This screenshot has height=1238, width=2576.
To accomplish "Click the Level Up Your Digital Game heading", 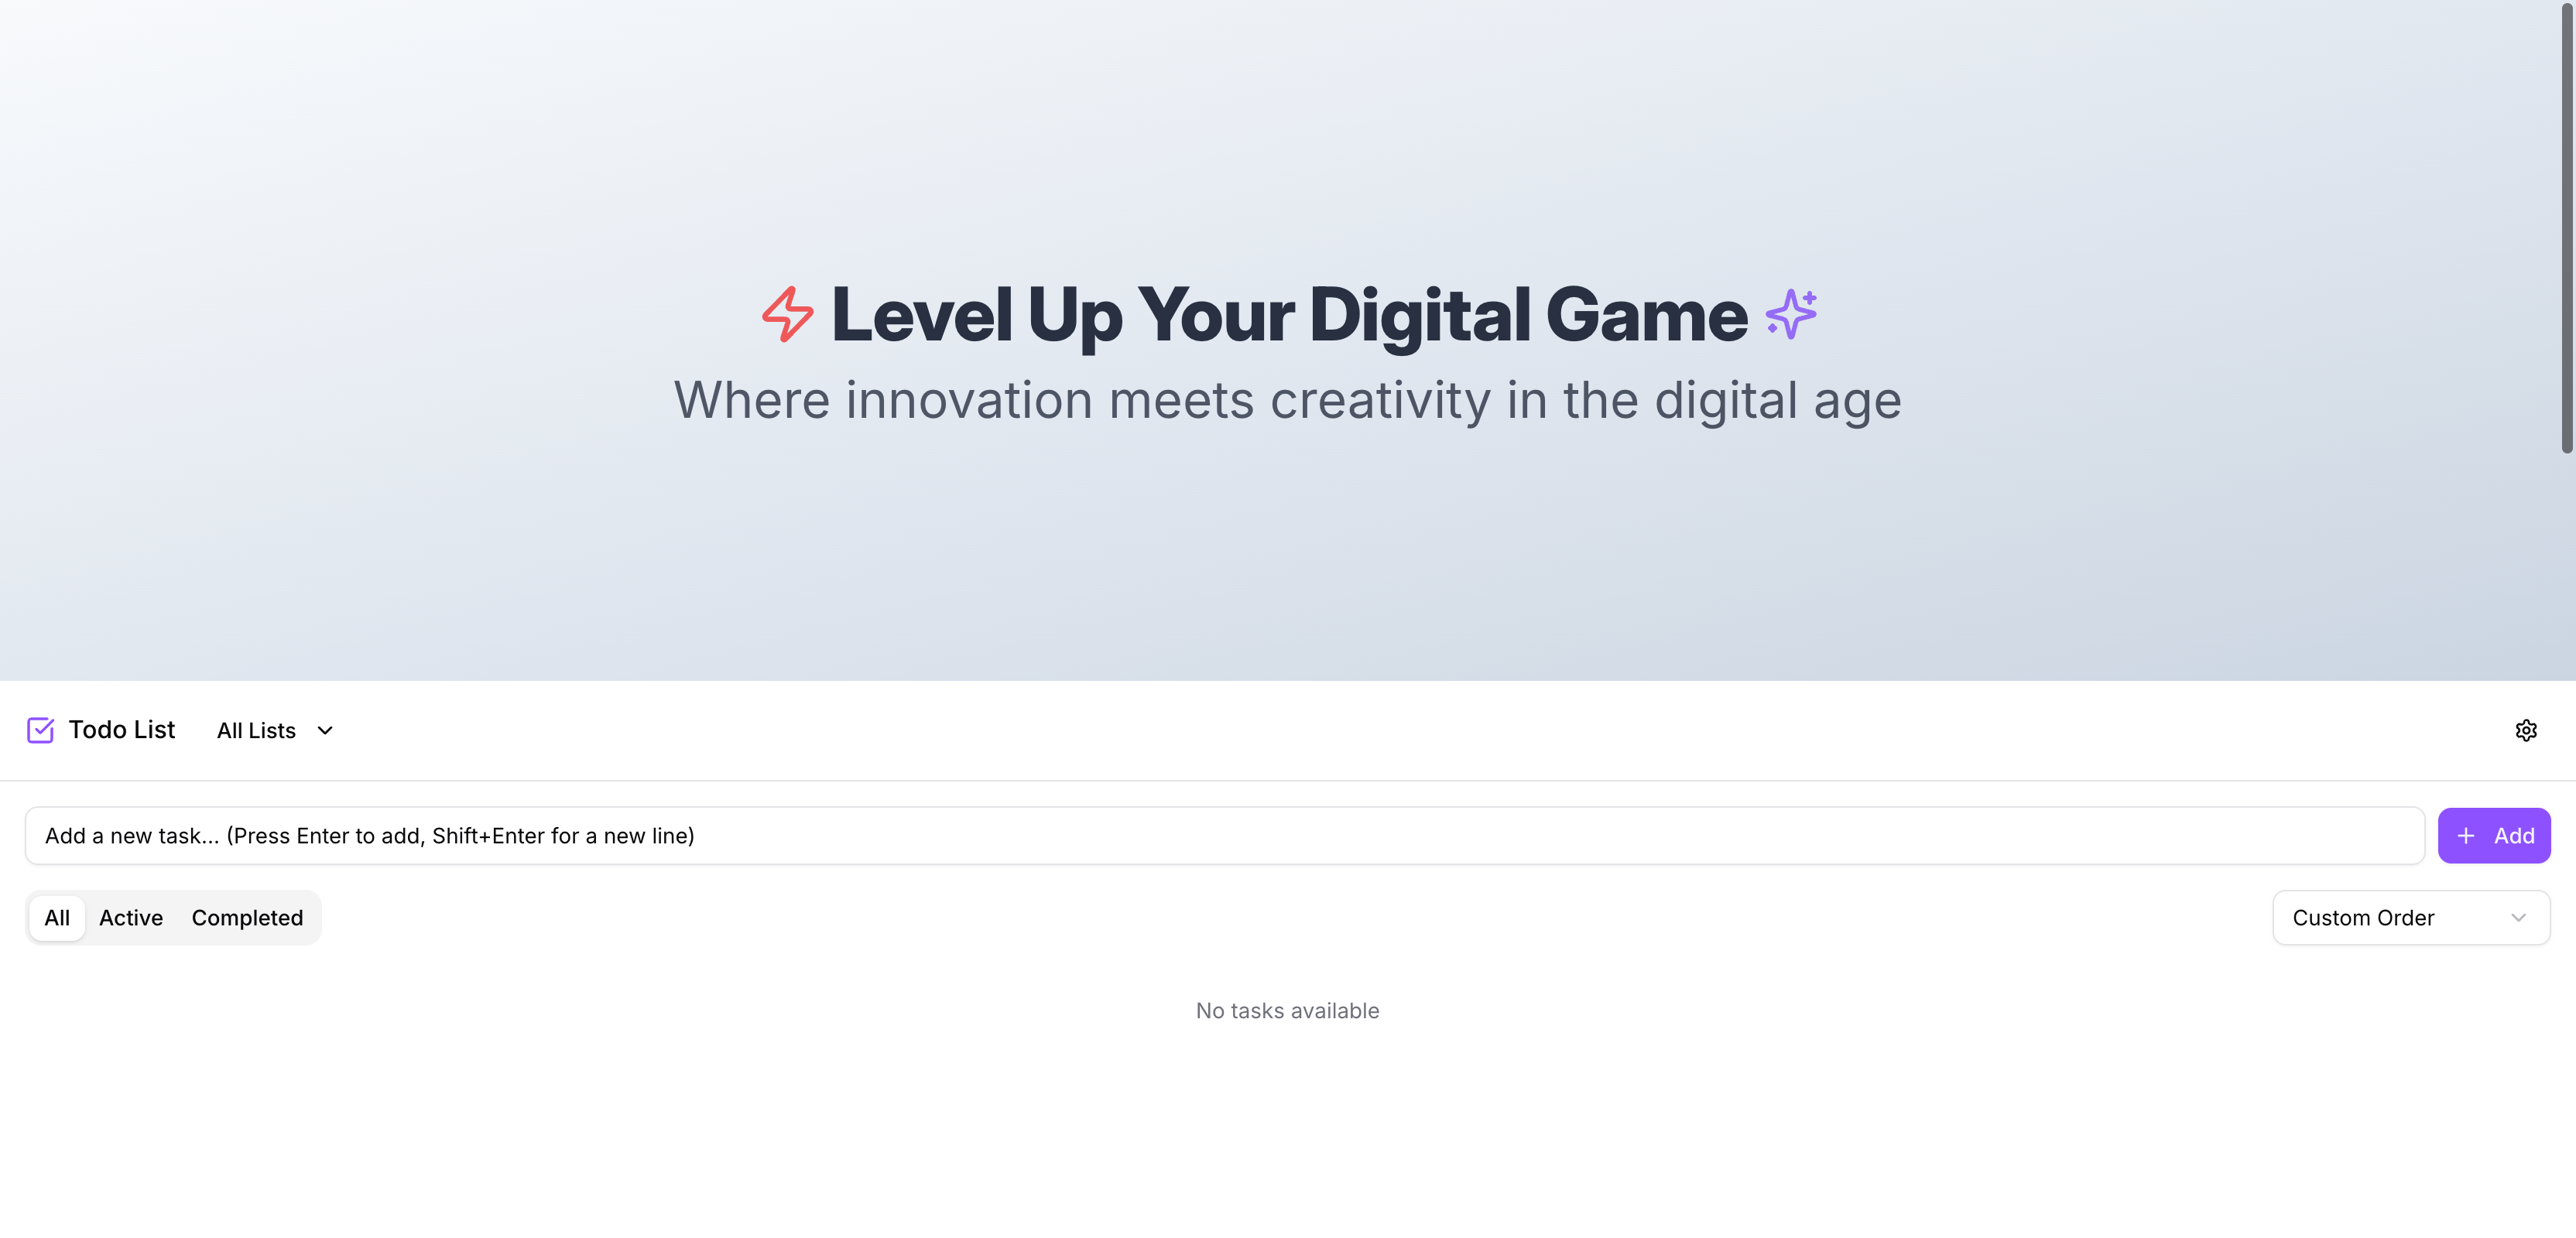I will [1289, 314].
